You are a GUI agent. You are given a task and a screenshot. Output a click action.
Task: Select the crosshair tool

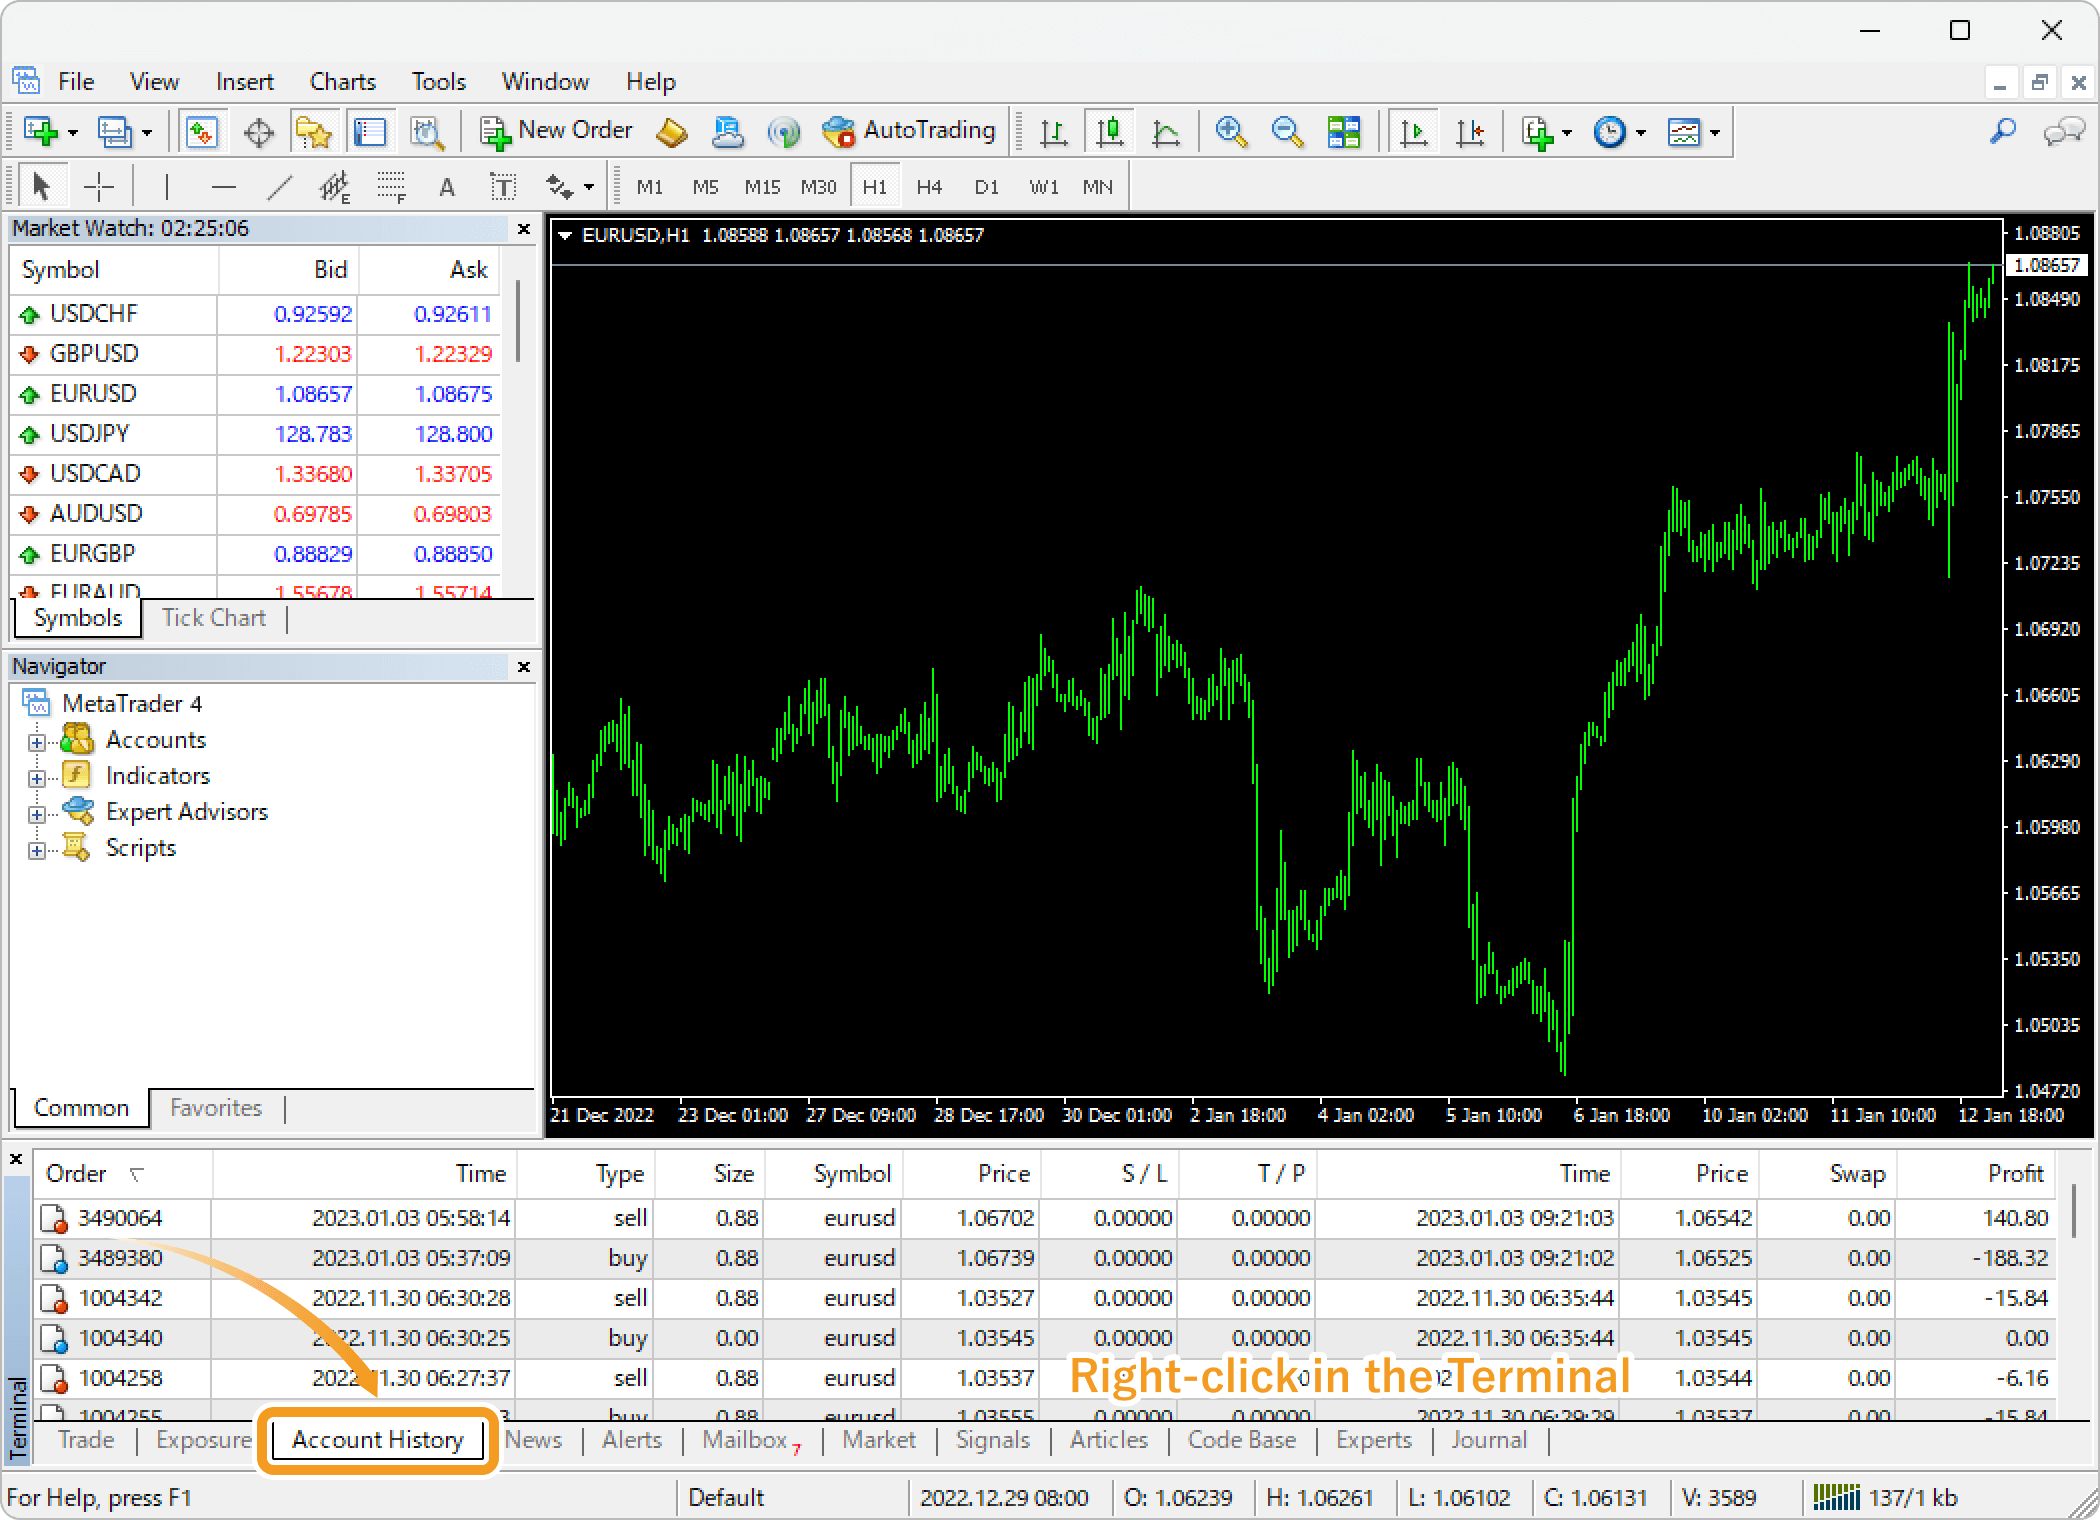pyautogui.click(x=98, y=187)
